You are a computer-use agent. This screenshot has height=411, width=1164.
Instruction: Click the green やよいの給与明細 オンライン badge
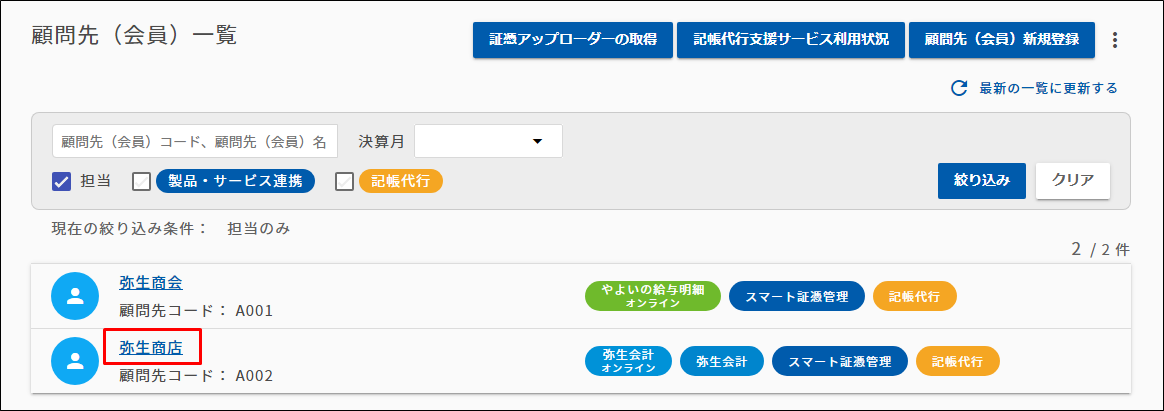[x=652, y=296]
